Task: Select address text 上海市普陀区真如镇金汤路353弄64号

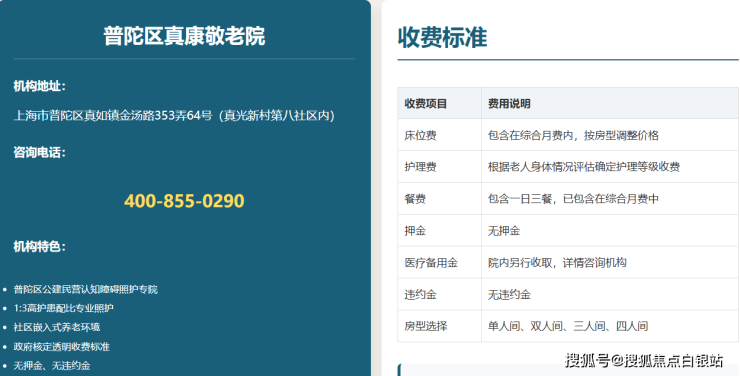Action: 113,116
